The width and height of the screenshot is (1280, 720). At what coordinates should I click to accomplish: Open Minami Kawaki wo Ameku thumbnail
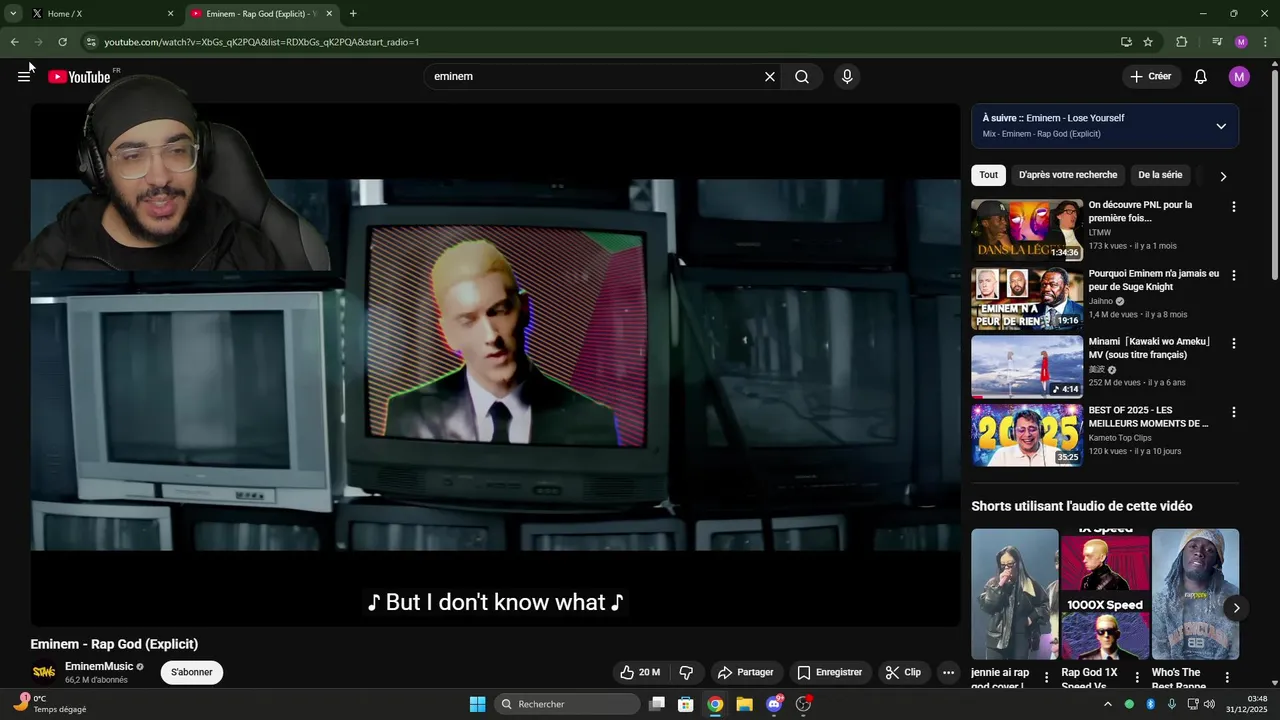(x=1027, y=366)
